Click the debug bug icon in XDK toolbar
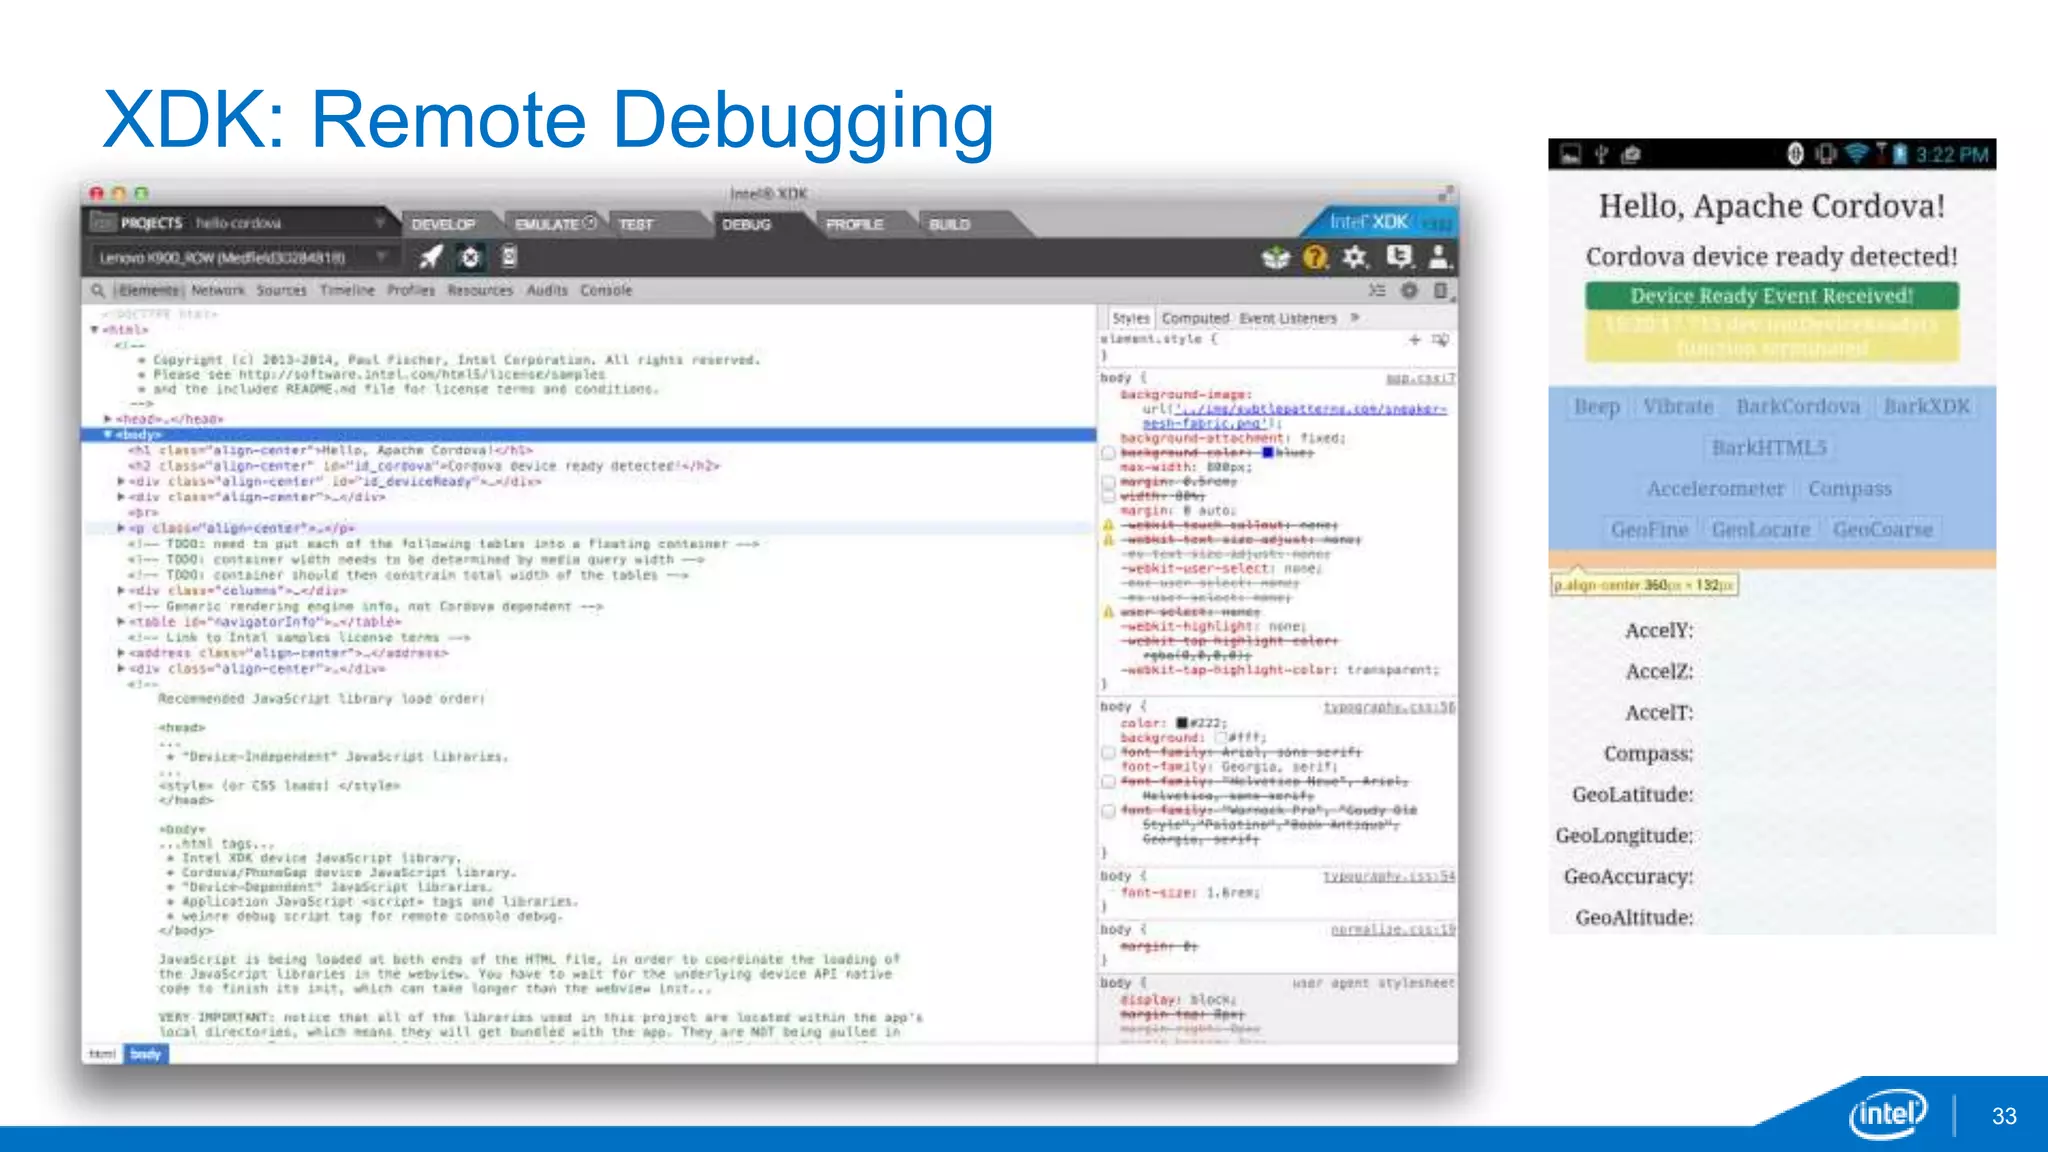 [x=470, y=258]
